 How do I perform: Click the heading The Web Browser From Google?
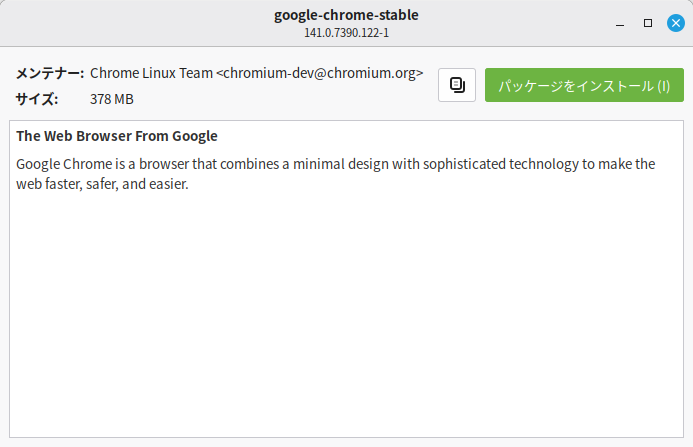[116, 136]
